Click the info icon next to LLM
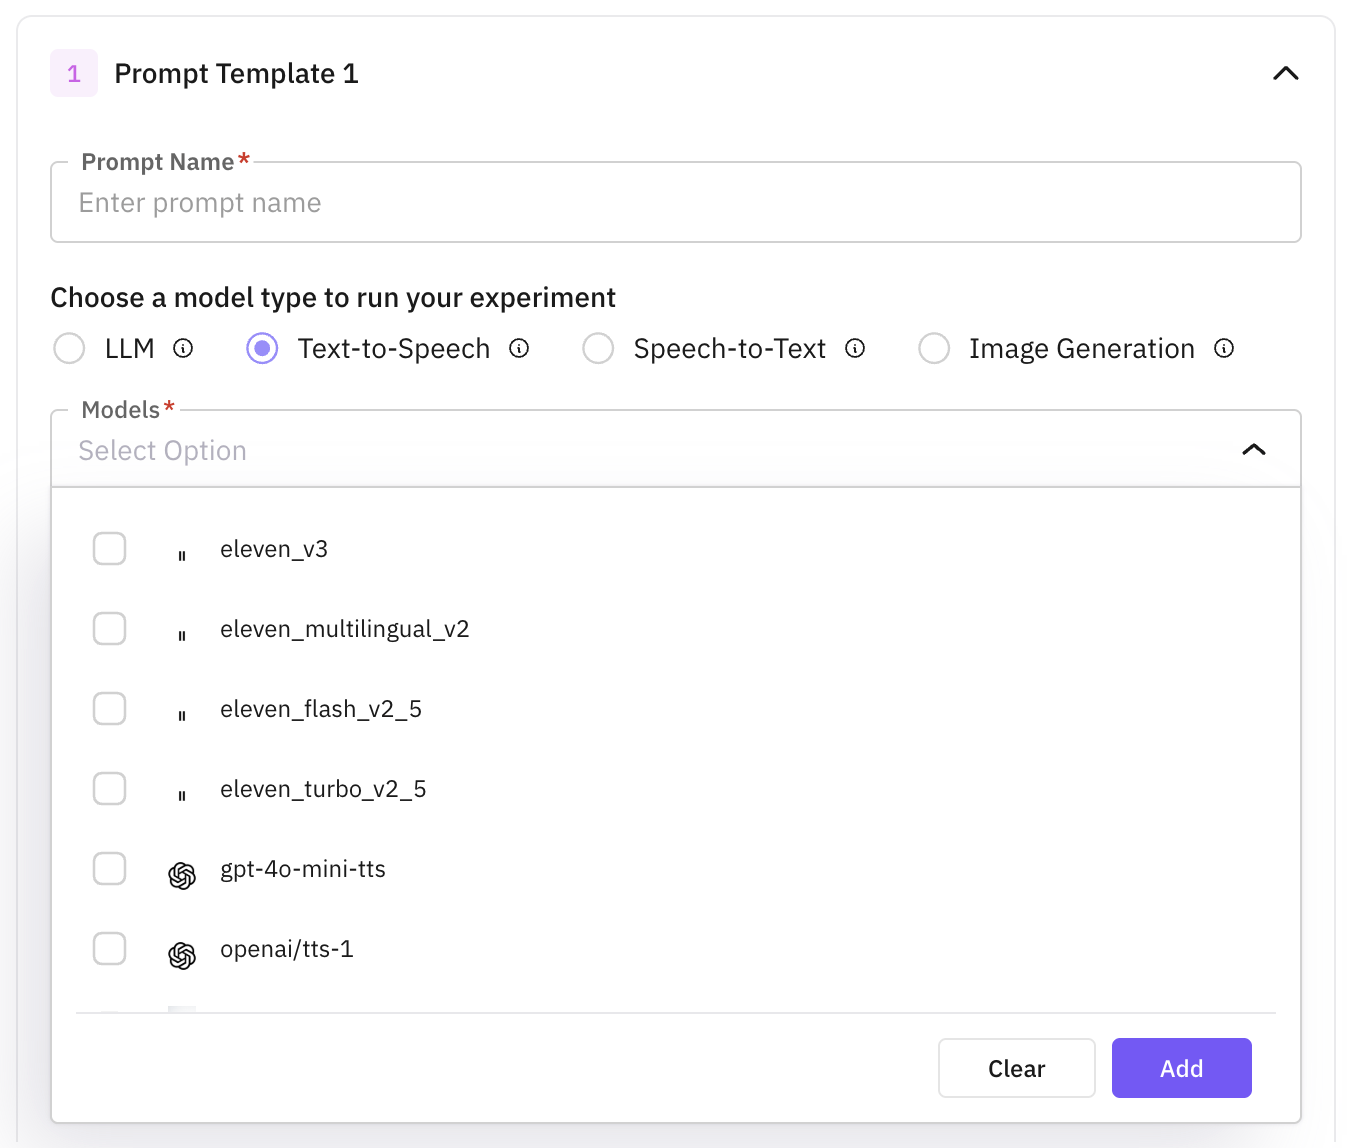 tap(183, 348)
